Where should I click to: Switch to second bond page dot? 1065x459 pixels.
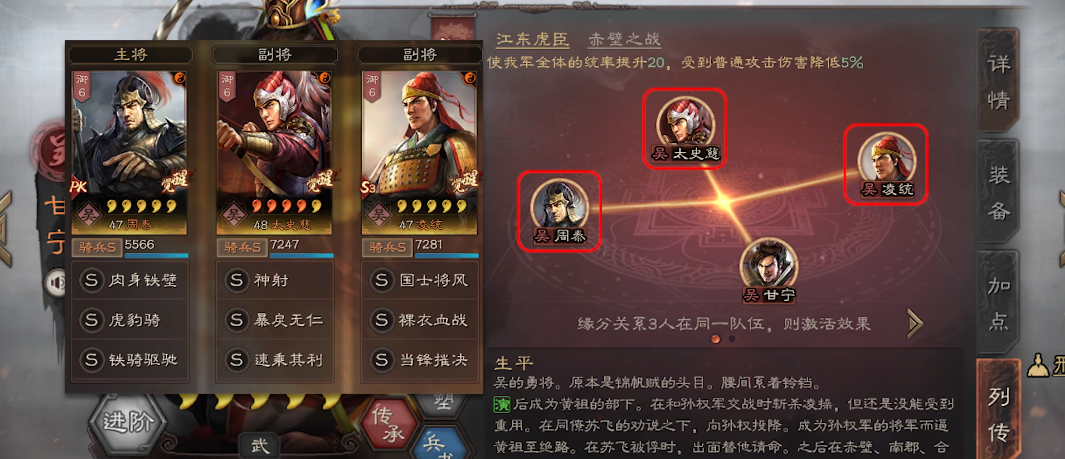tap(732, 338)
